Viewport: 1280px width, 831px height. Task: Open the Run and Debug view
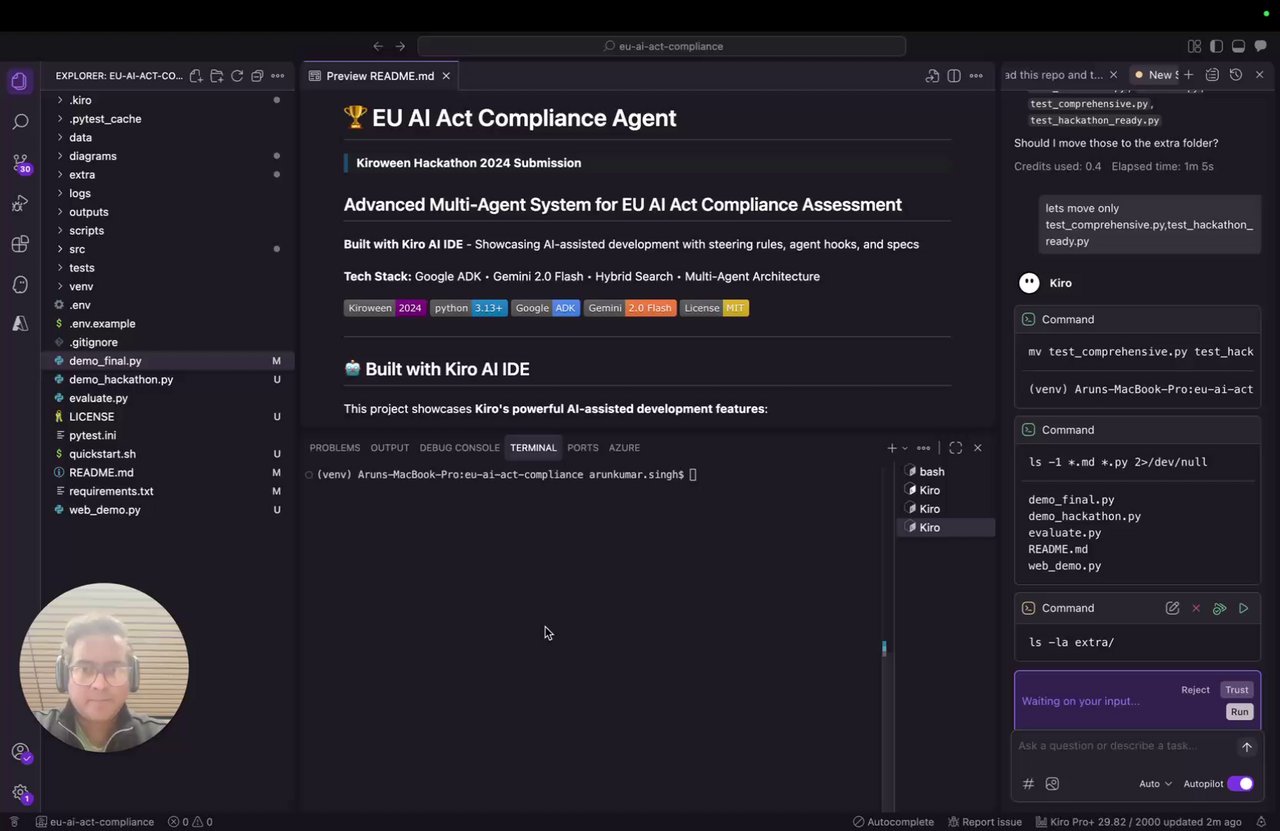click(20, 204)
